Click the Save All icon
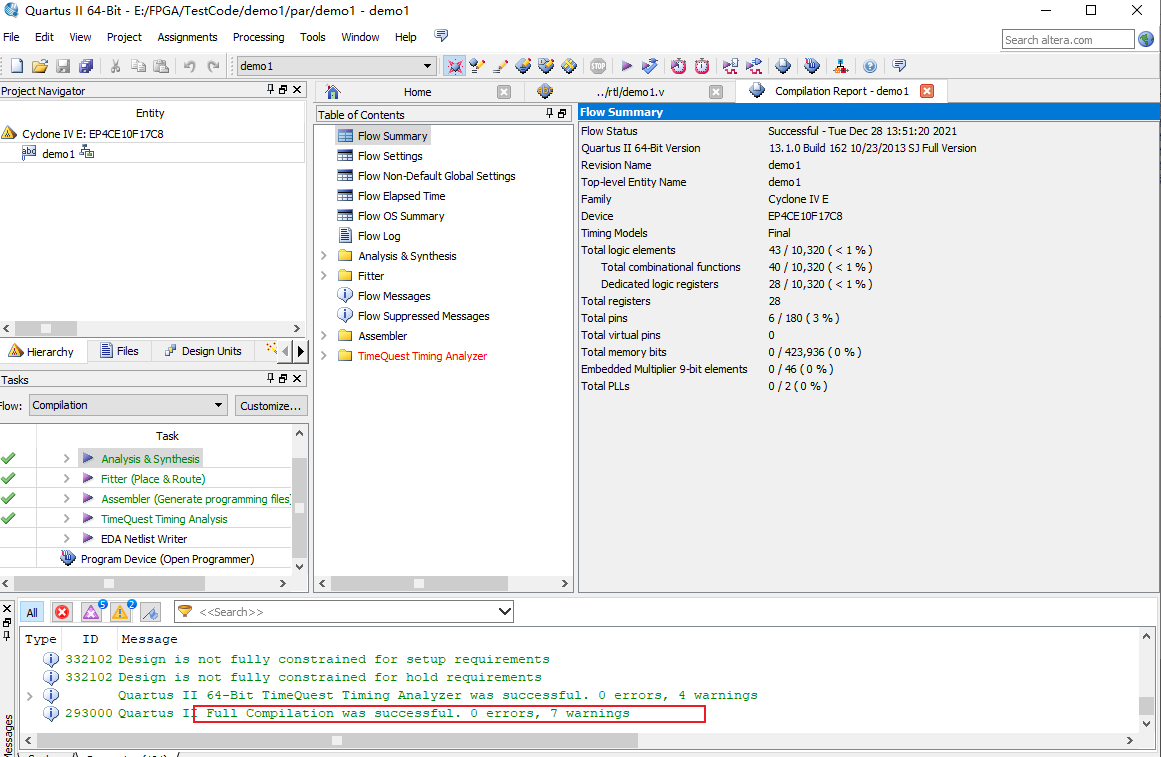 tap(86, 66)
